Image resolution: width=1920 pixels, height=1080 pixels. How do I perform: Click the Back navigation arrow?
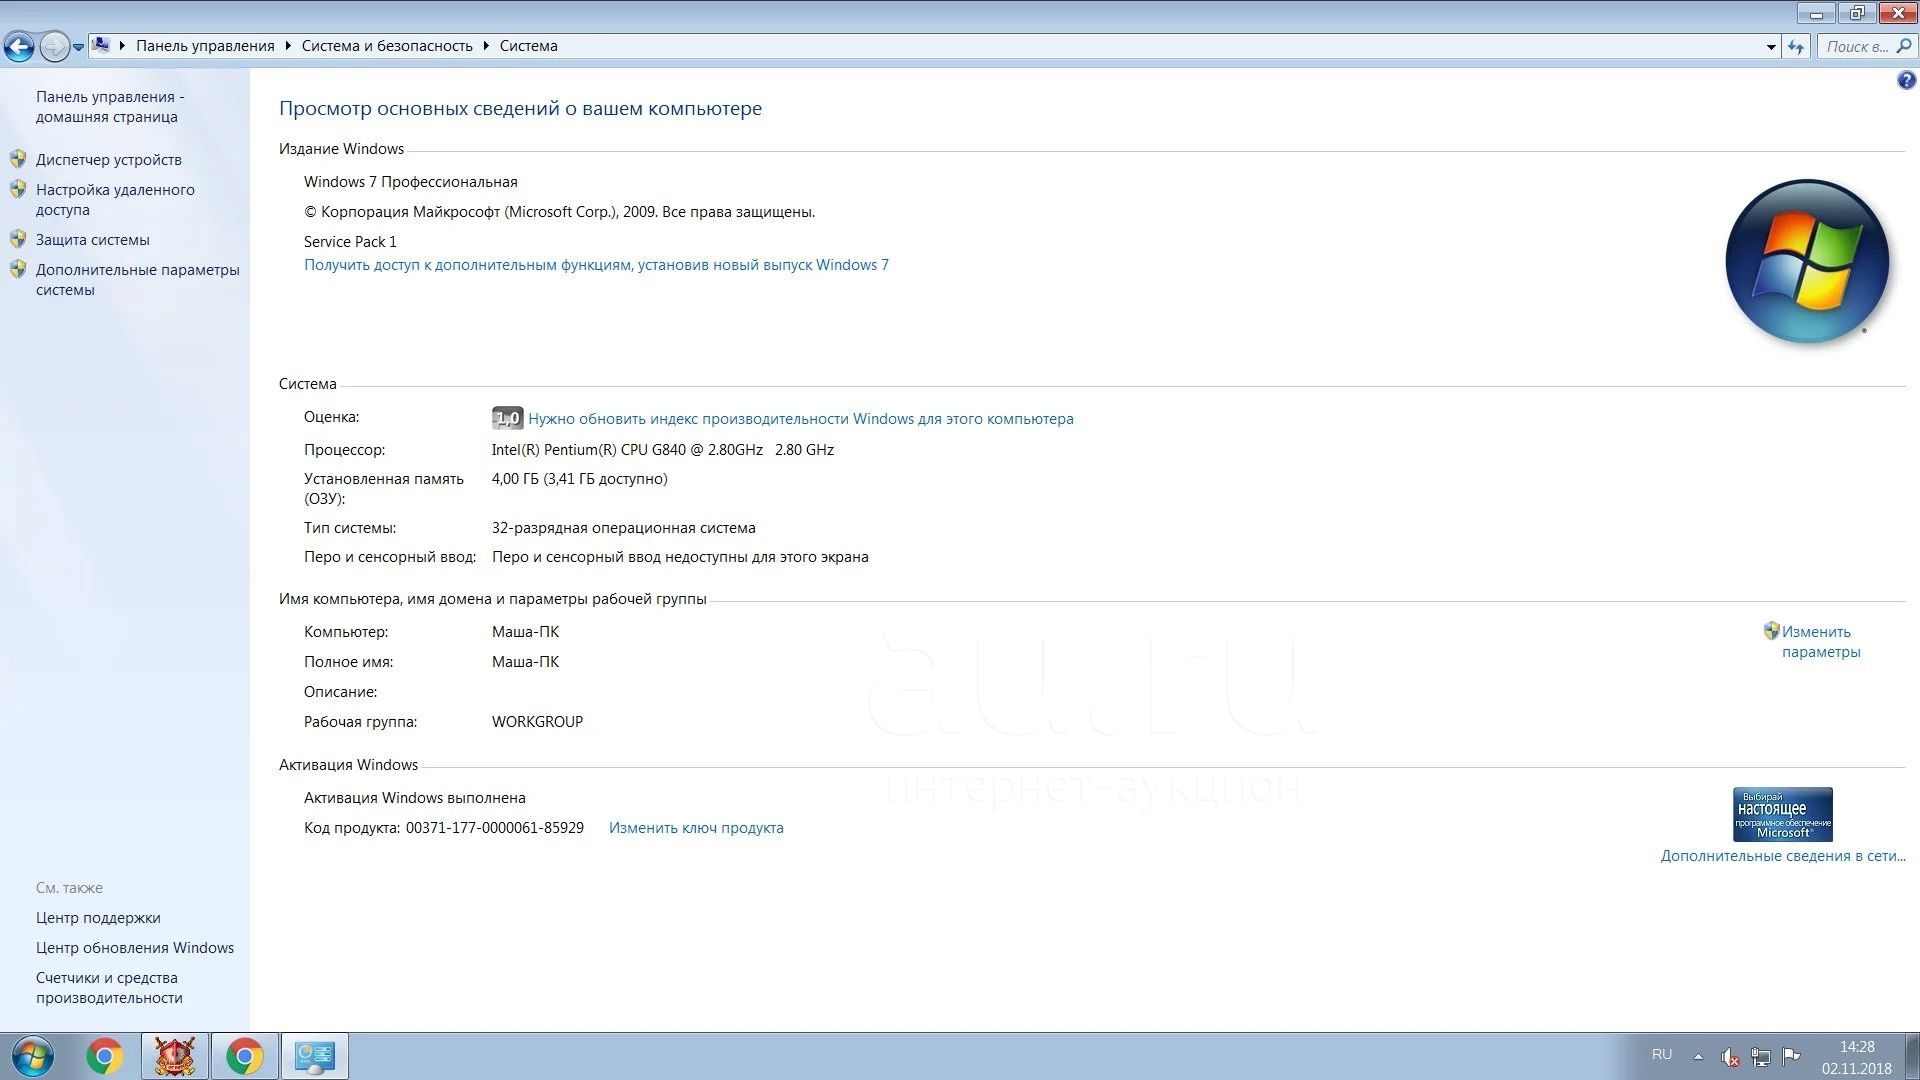[19, 46]
